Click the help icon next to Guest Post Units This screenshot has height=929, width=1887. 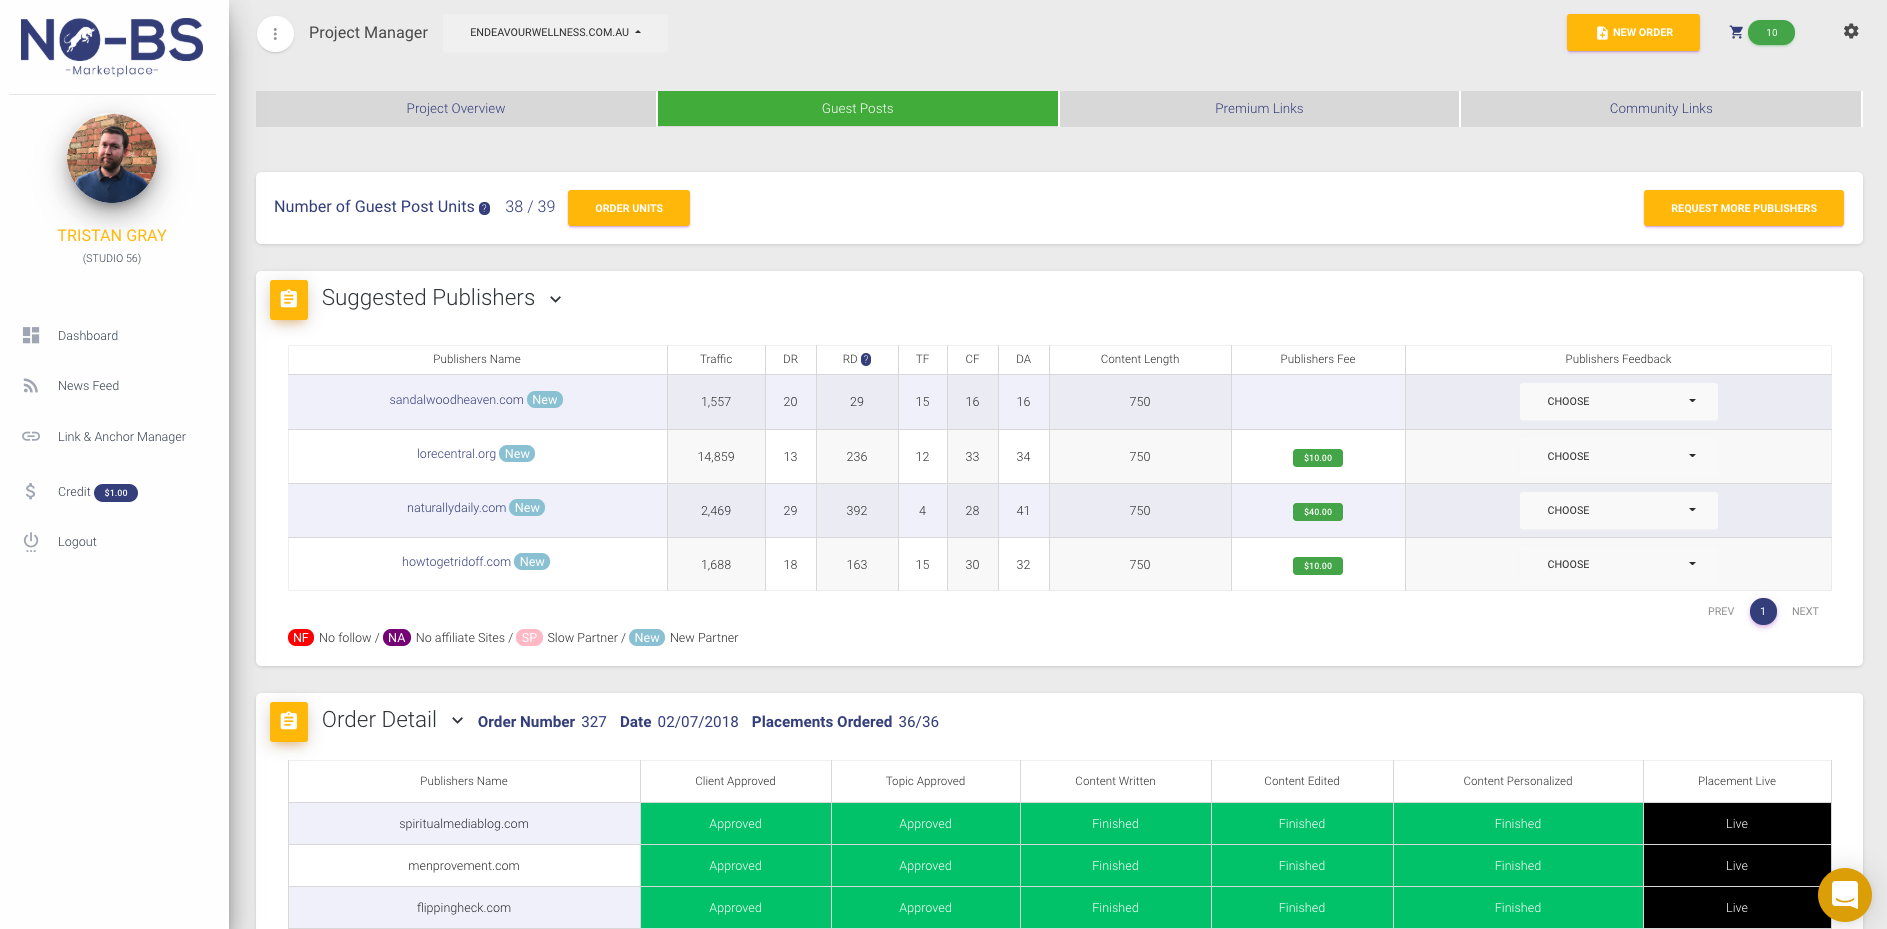[x=484, y=208]
